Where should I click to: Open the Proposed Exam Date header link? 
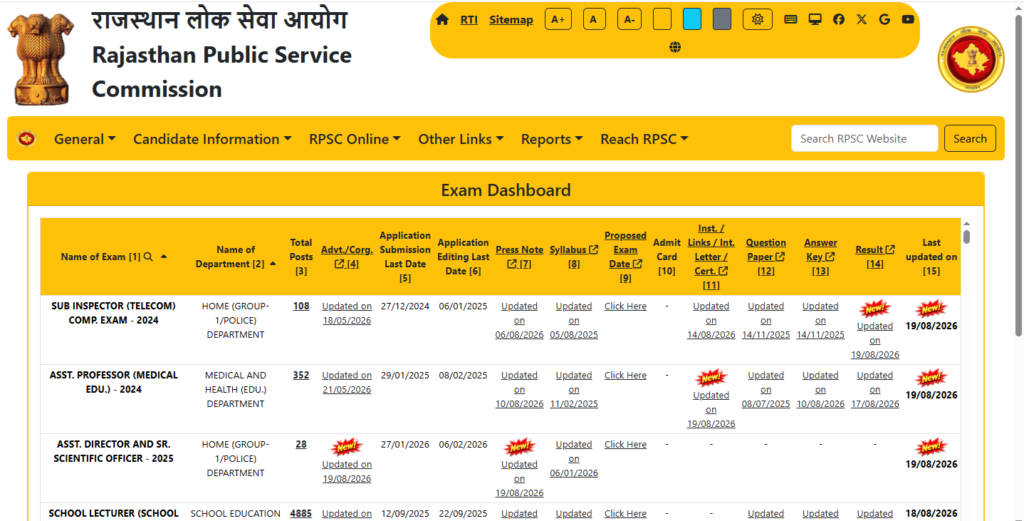625,257
